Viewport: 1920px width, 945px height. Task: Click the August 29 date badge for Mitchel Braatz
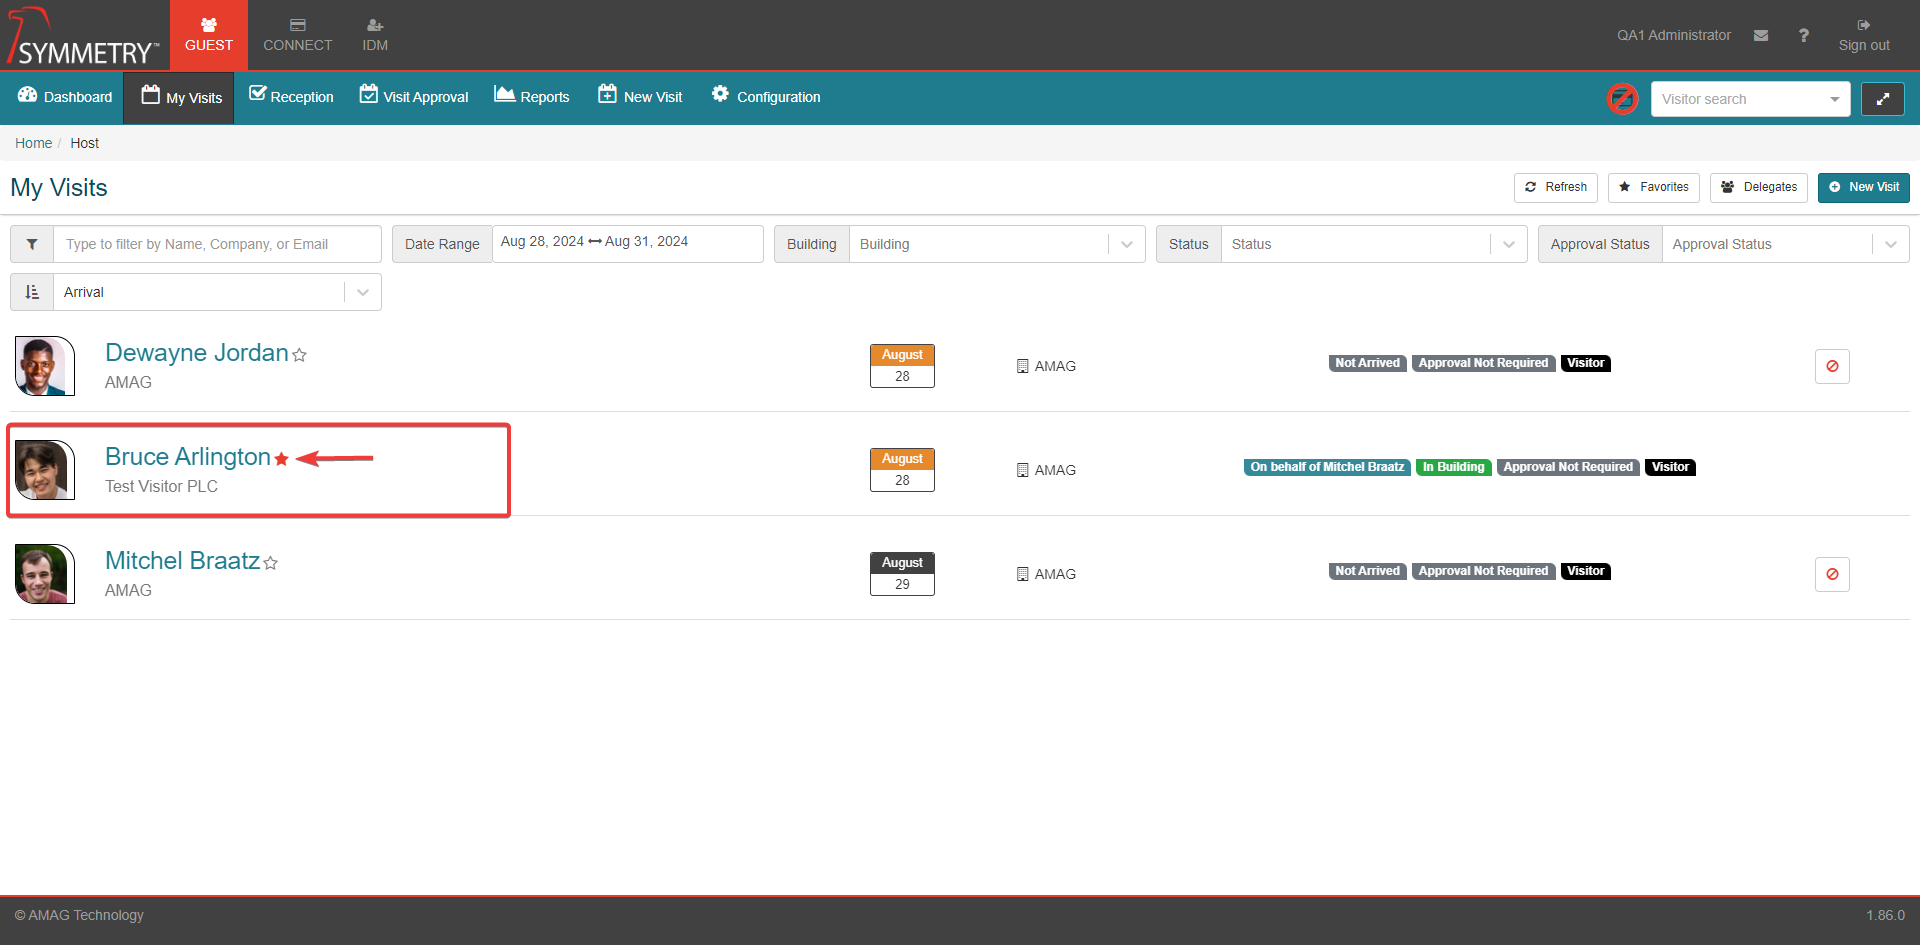tap(902, 574)
